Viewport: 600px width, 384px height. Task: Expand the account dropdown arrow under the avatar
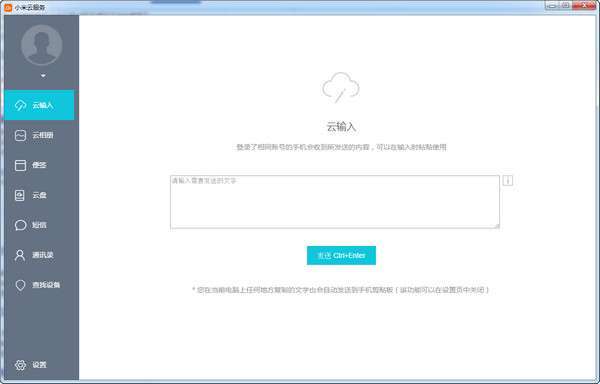pyautogui.click(x=43, y=76)
